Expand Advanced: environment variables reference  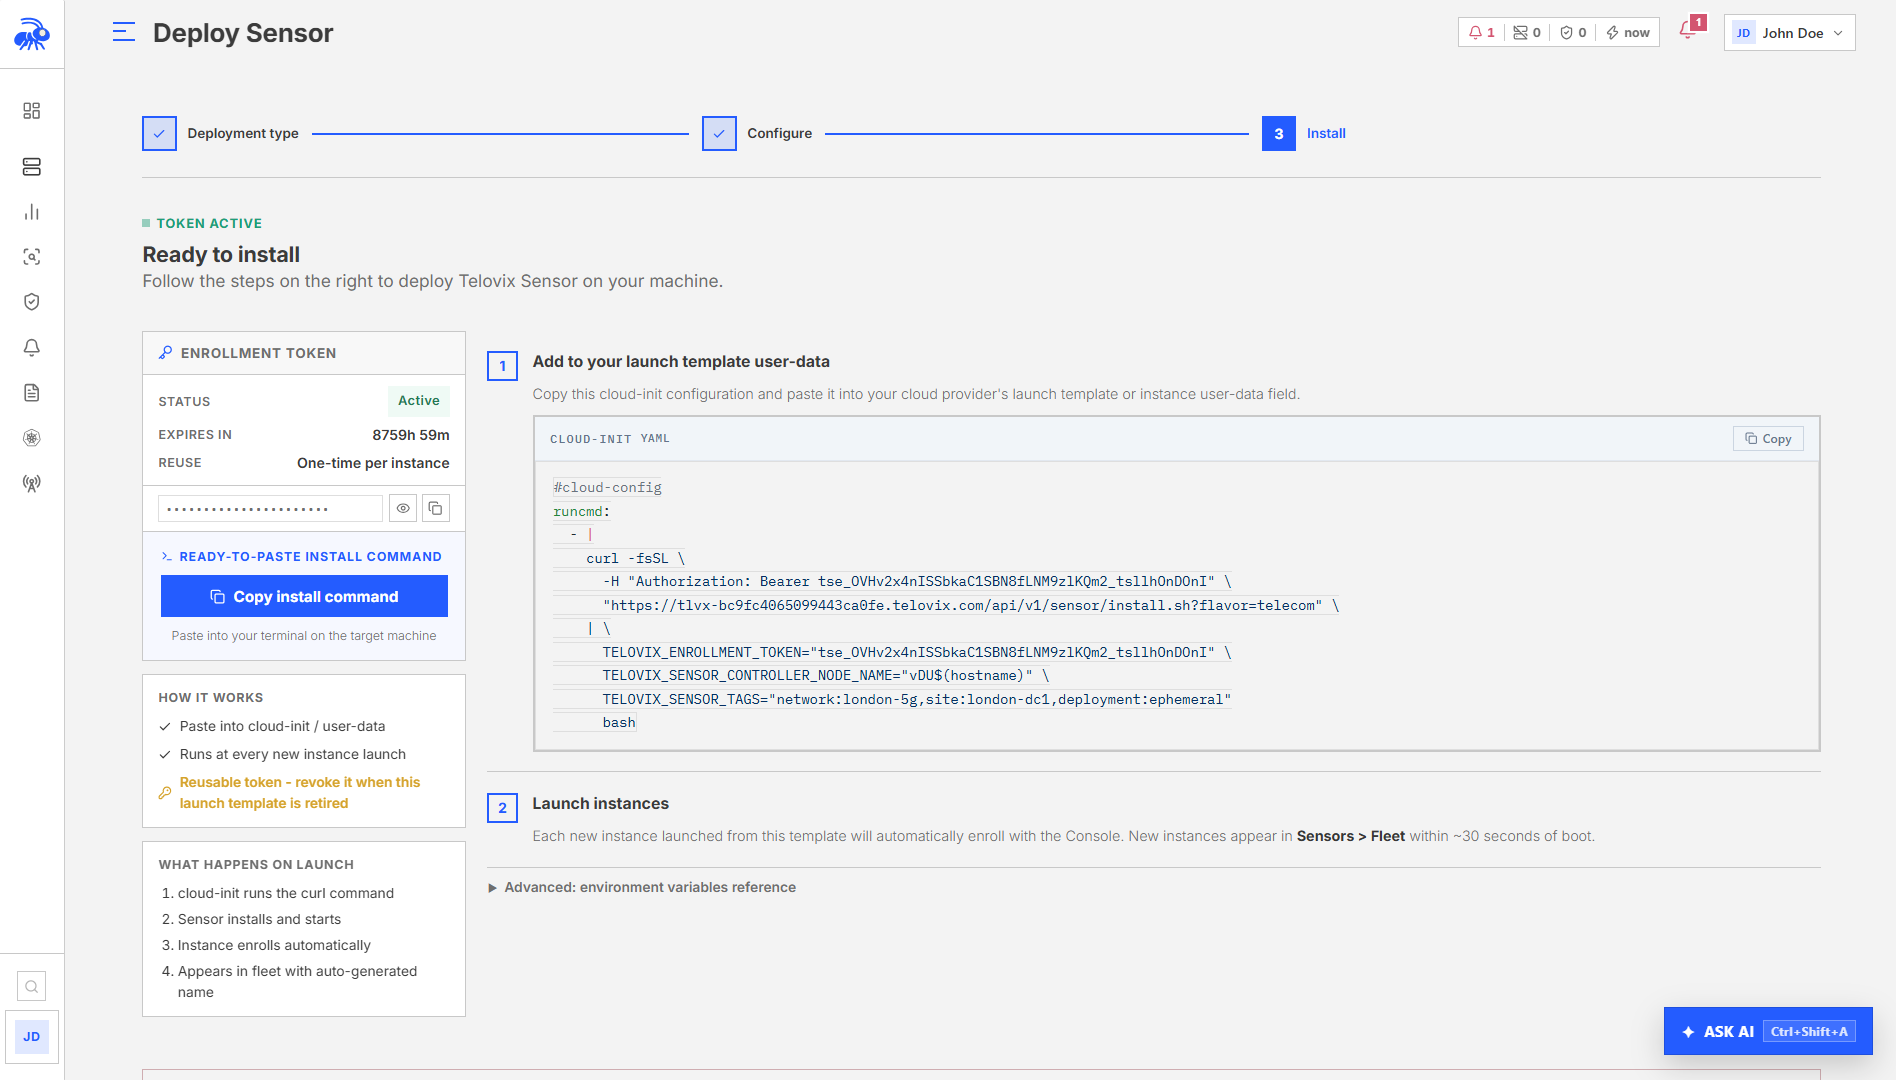coord(642,888)
